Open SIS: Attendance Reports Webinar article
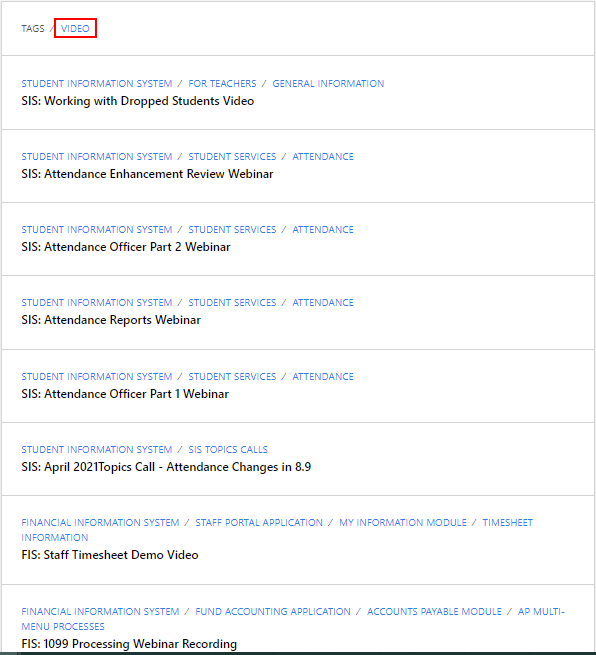 click(x=111, y=320)
